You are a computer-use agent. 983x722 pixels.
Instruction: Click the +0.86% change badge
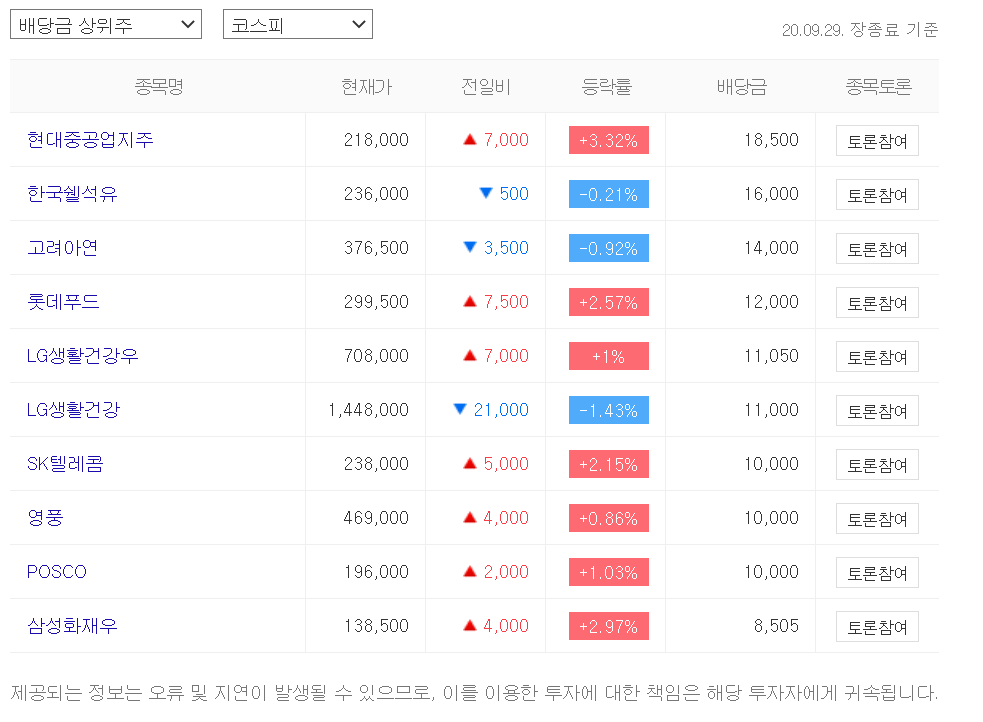point(609,518)
